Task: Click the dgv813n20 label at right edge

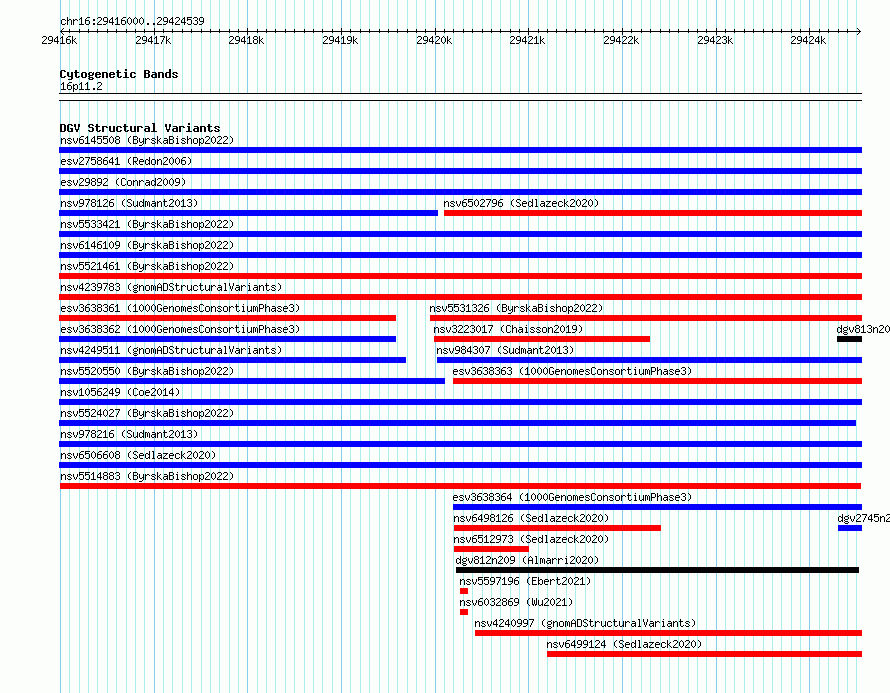Action: click(863, 329)
